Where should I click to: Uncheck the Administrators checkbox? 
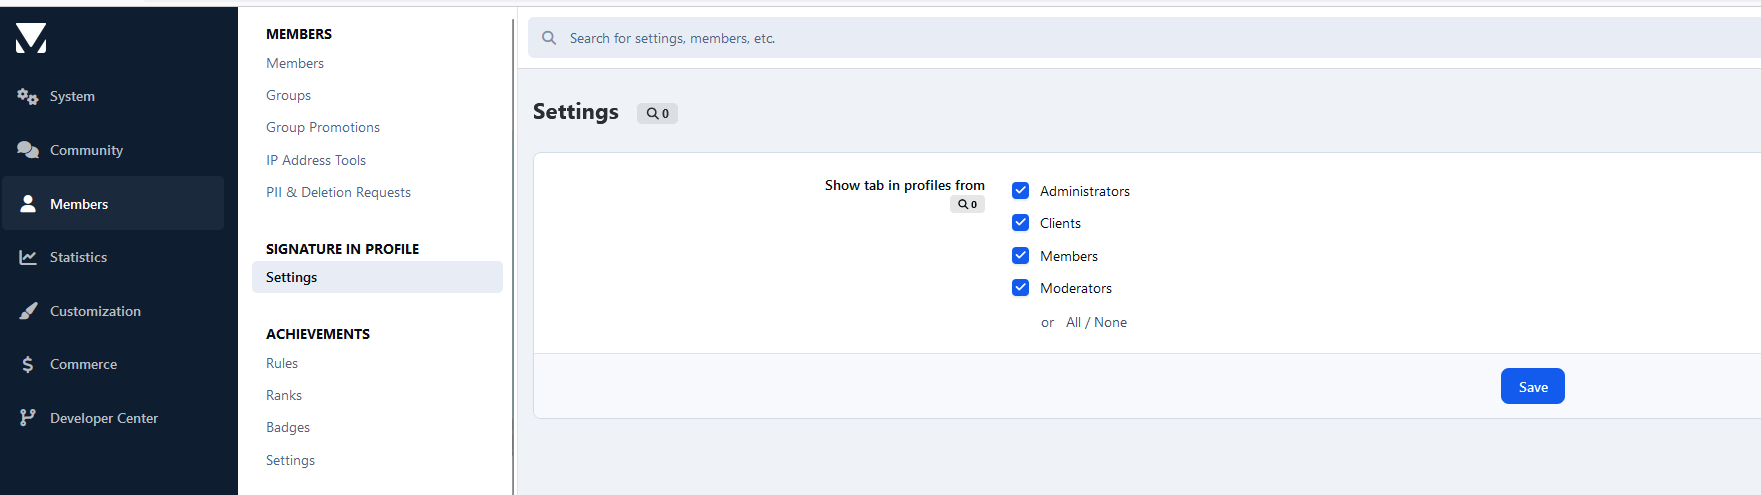1020,191
